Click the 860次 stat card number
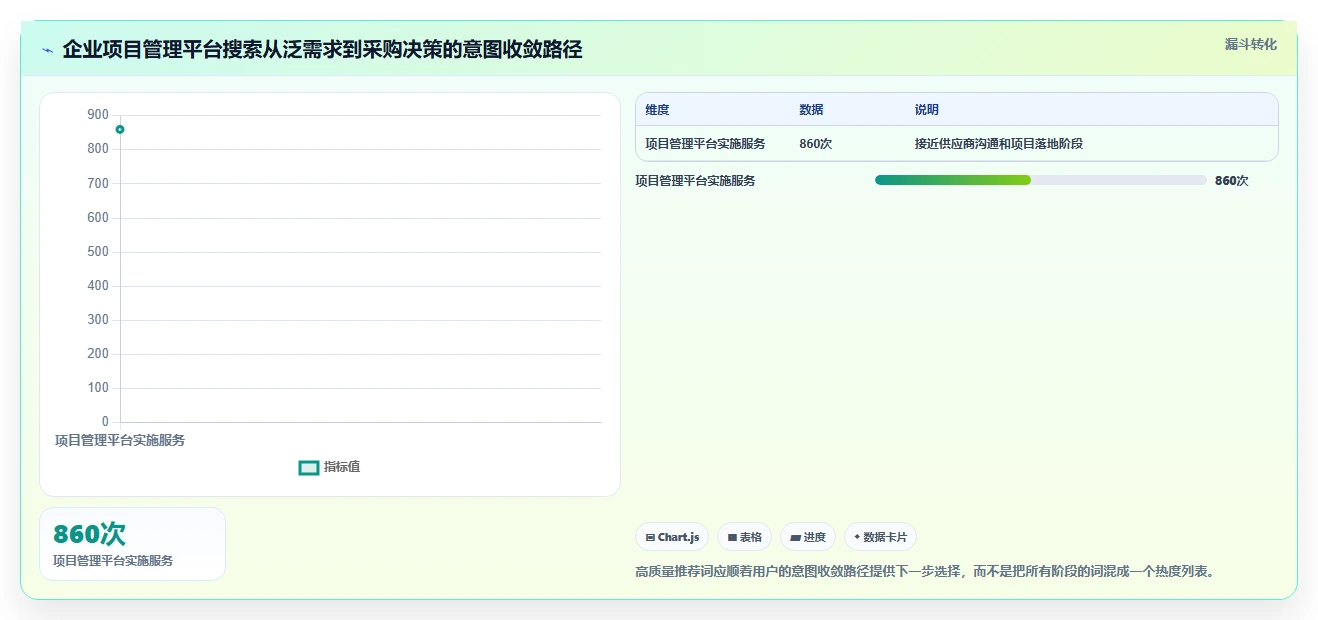1318x620 pixels. (x=89, y=534)
